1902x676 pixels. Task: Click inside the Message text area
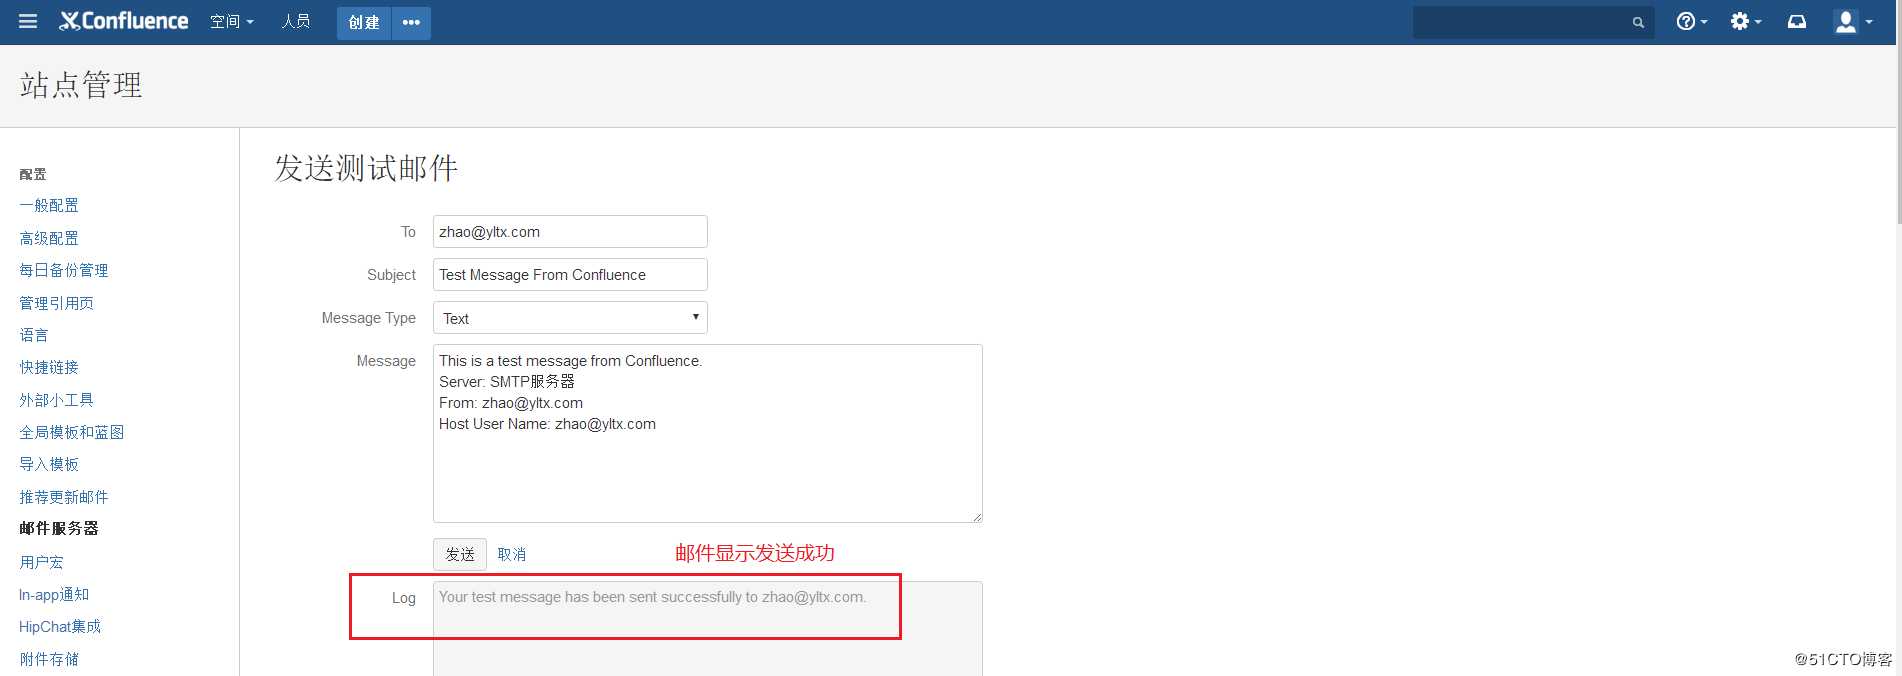[708, 433]
